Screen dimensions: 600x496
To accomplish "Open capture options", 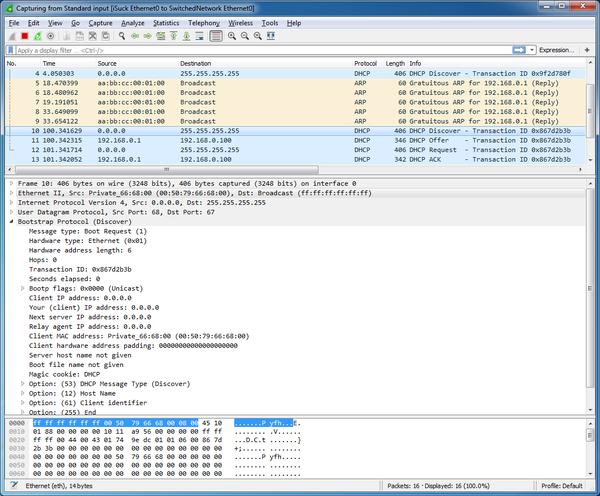I will 52,35.
